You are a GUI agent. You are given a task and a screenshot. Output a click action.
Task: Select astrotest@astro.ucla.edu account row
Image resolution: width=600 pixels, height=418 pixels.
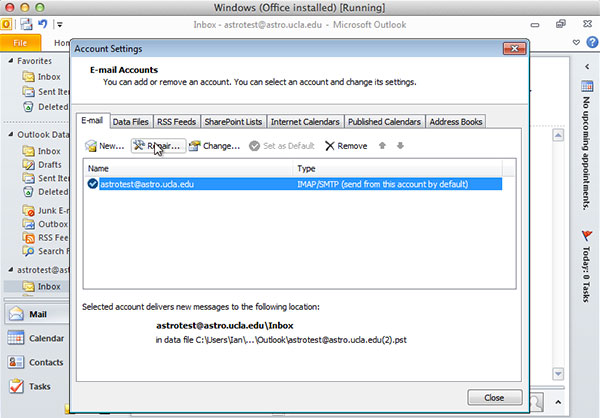[x=294, y=184]
